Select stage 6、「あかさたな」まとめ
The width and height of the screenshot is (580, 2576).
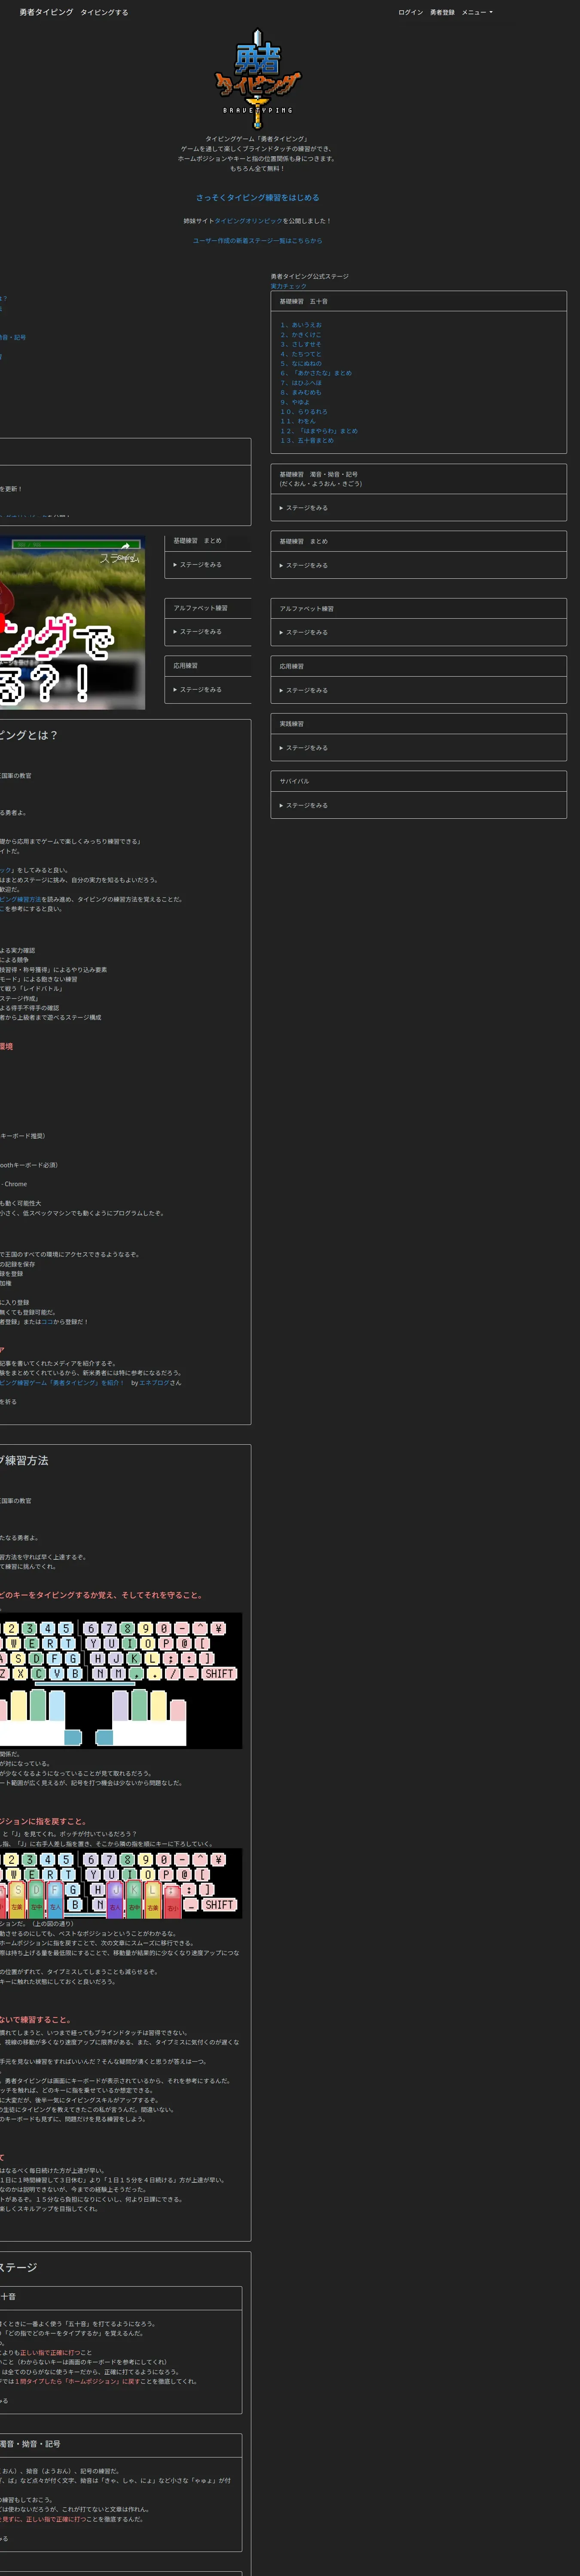click(x=316, y=373)
